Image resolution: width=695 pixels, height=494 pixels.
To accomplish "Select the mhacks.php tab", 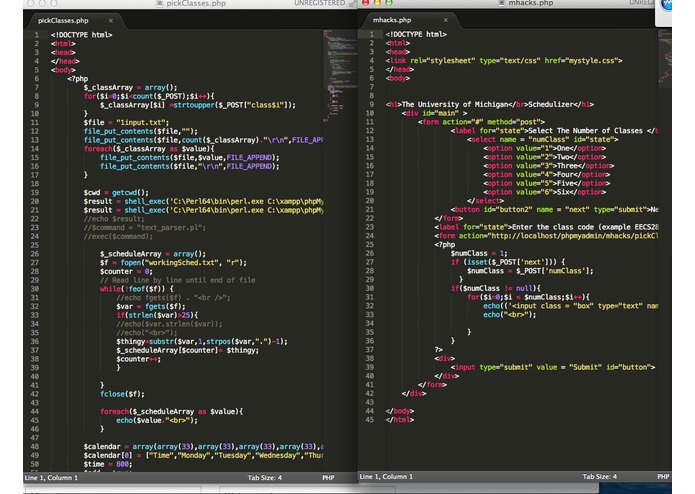I will 392,20.
